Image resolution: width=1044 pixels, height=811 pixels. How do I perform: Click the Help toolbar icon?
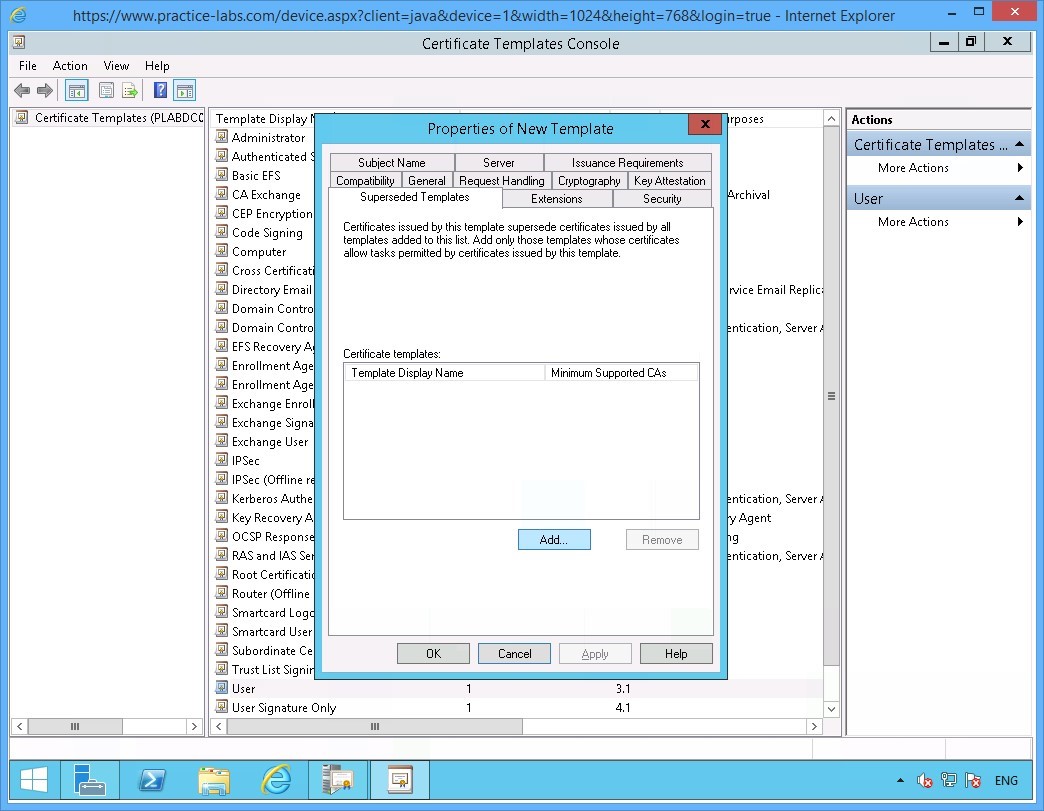pyautogui.click(x=161, y=90)
